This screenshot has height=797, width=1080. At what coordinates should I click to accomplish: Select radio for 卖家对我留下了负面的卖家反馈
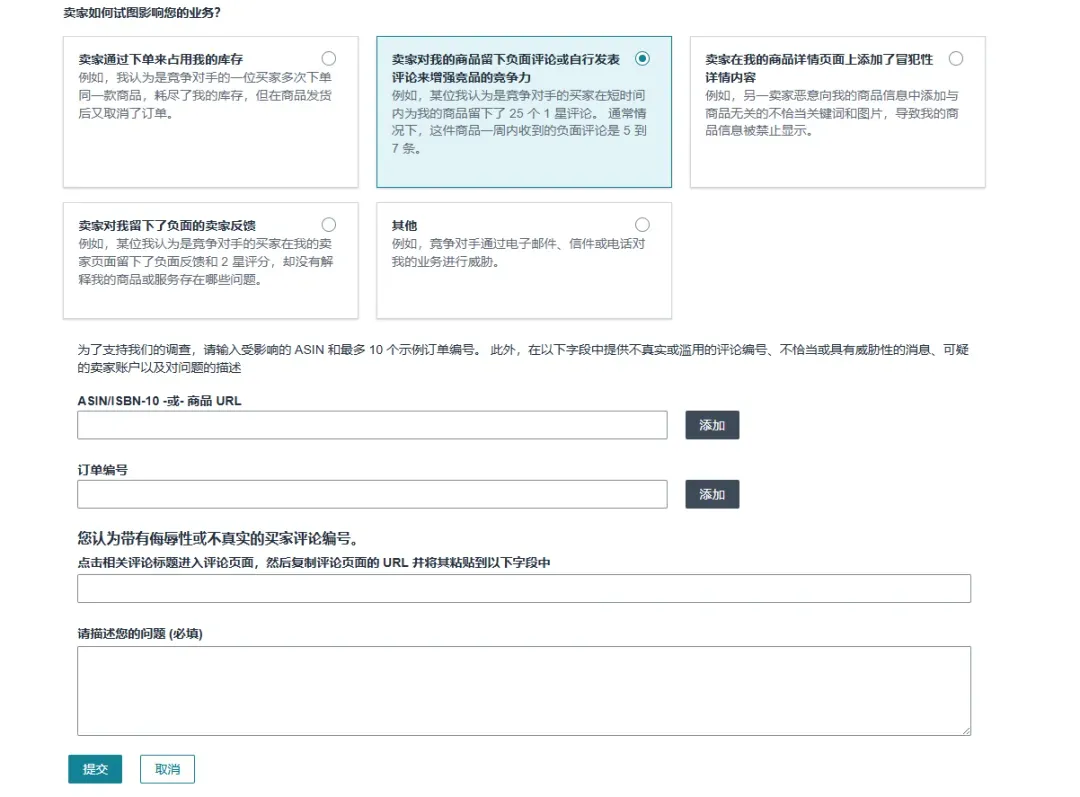329,225
